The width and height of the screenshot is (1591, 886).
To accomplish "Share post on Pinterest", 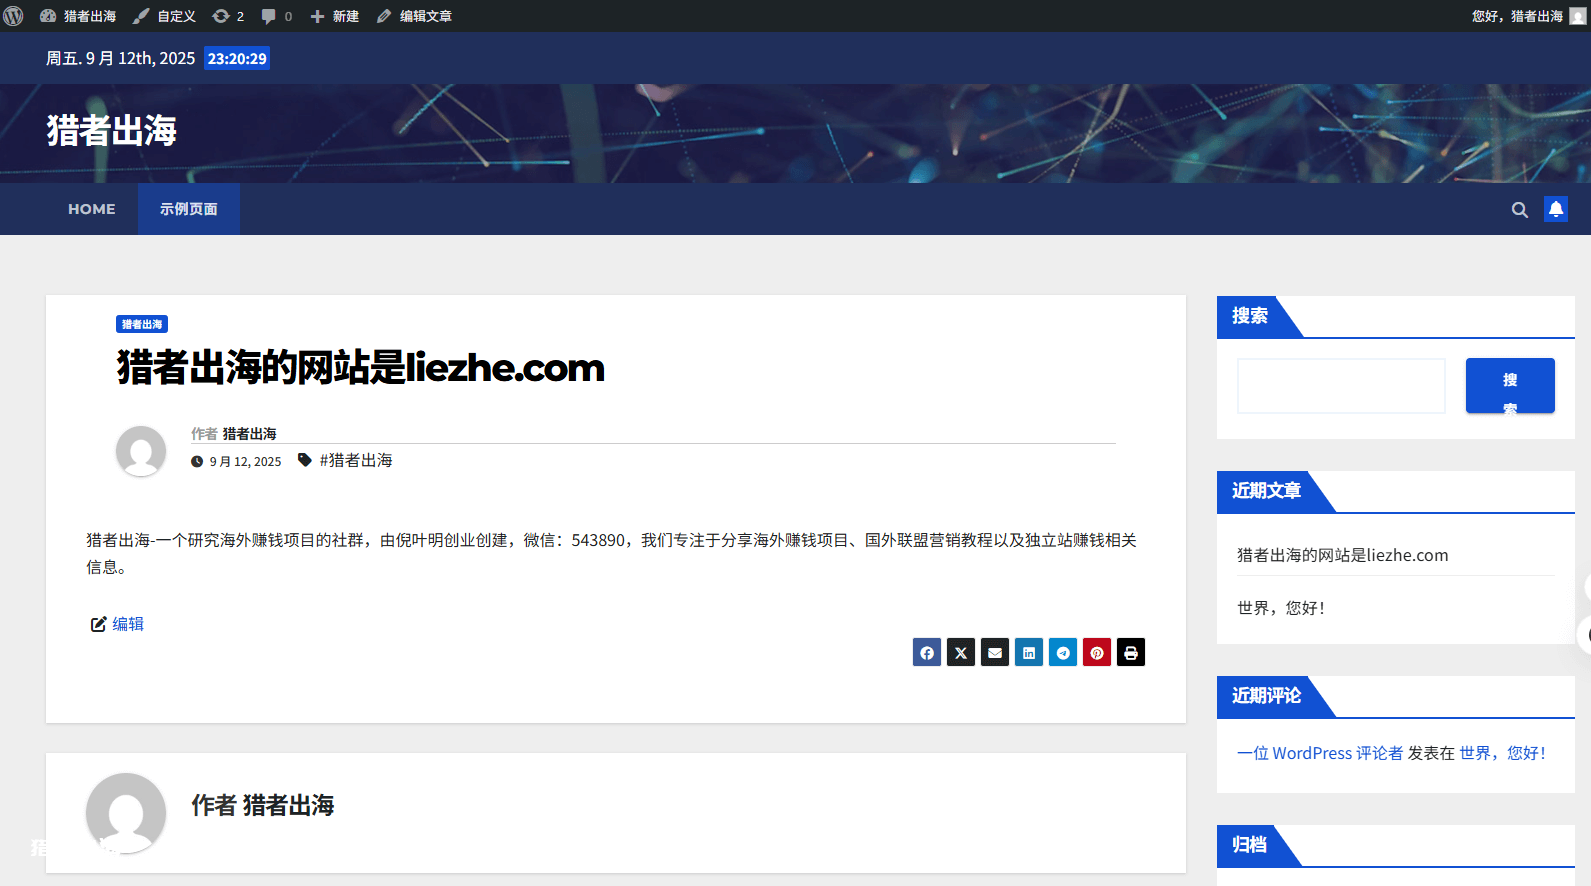I will (1097, 653).
